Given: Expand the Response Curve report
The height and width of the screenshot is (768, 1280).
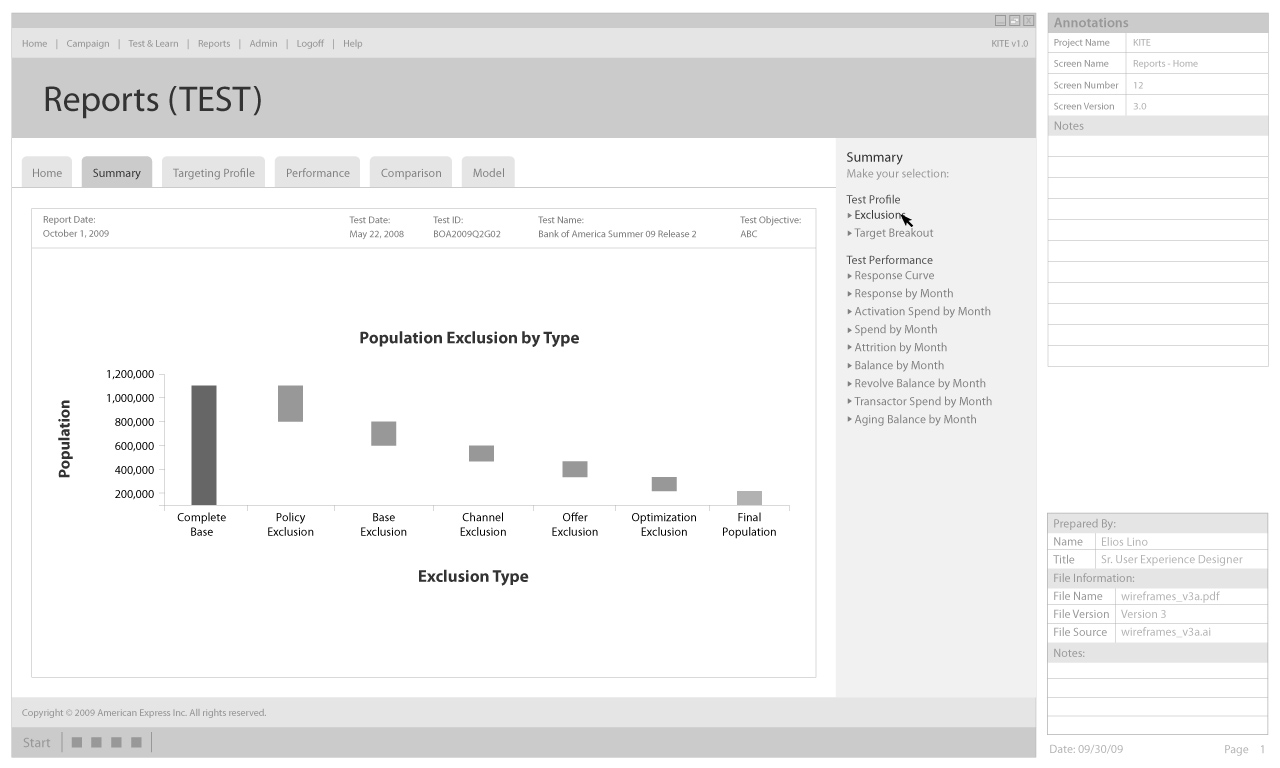Looking at the screenshot, I should (x=894, y=276).
